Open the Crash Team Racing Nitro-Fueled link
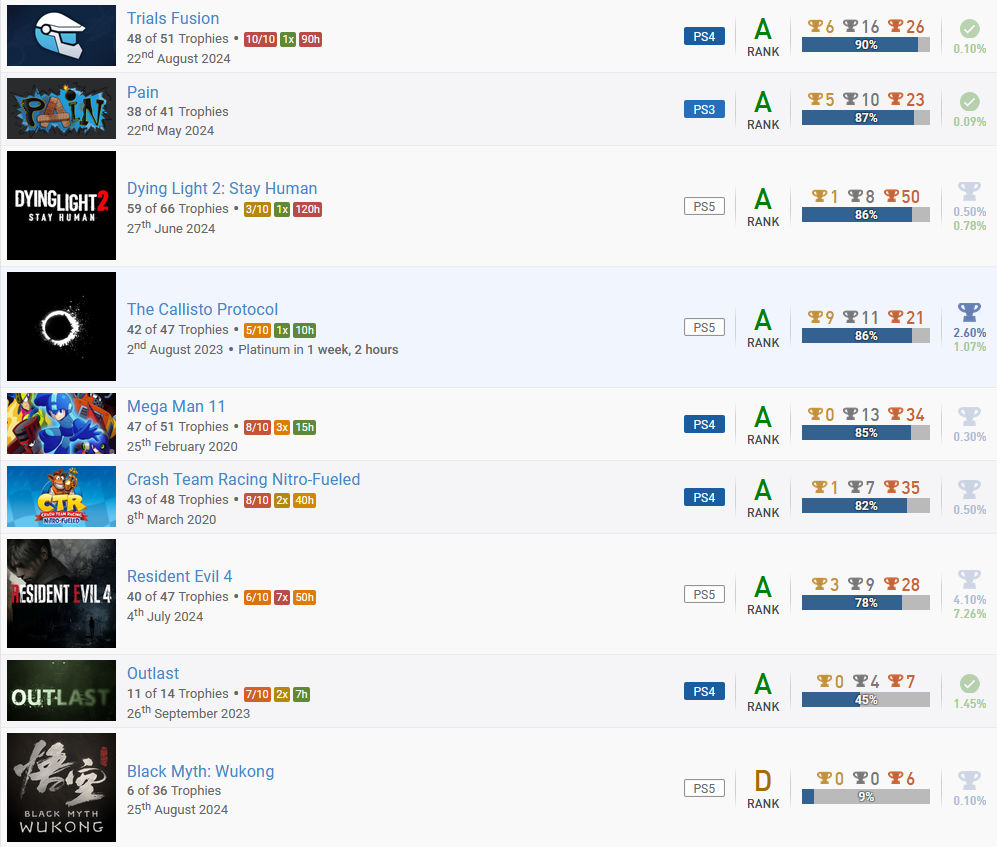 (x=243, y=479)
